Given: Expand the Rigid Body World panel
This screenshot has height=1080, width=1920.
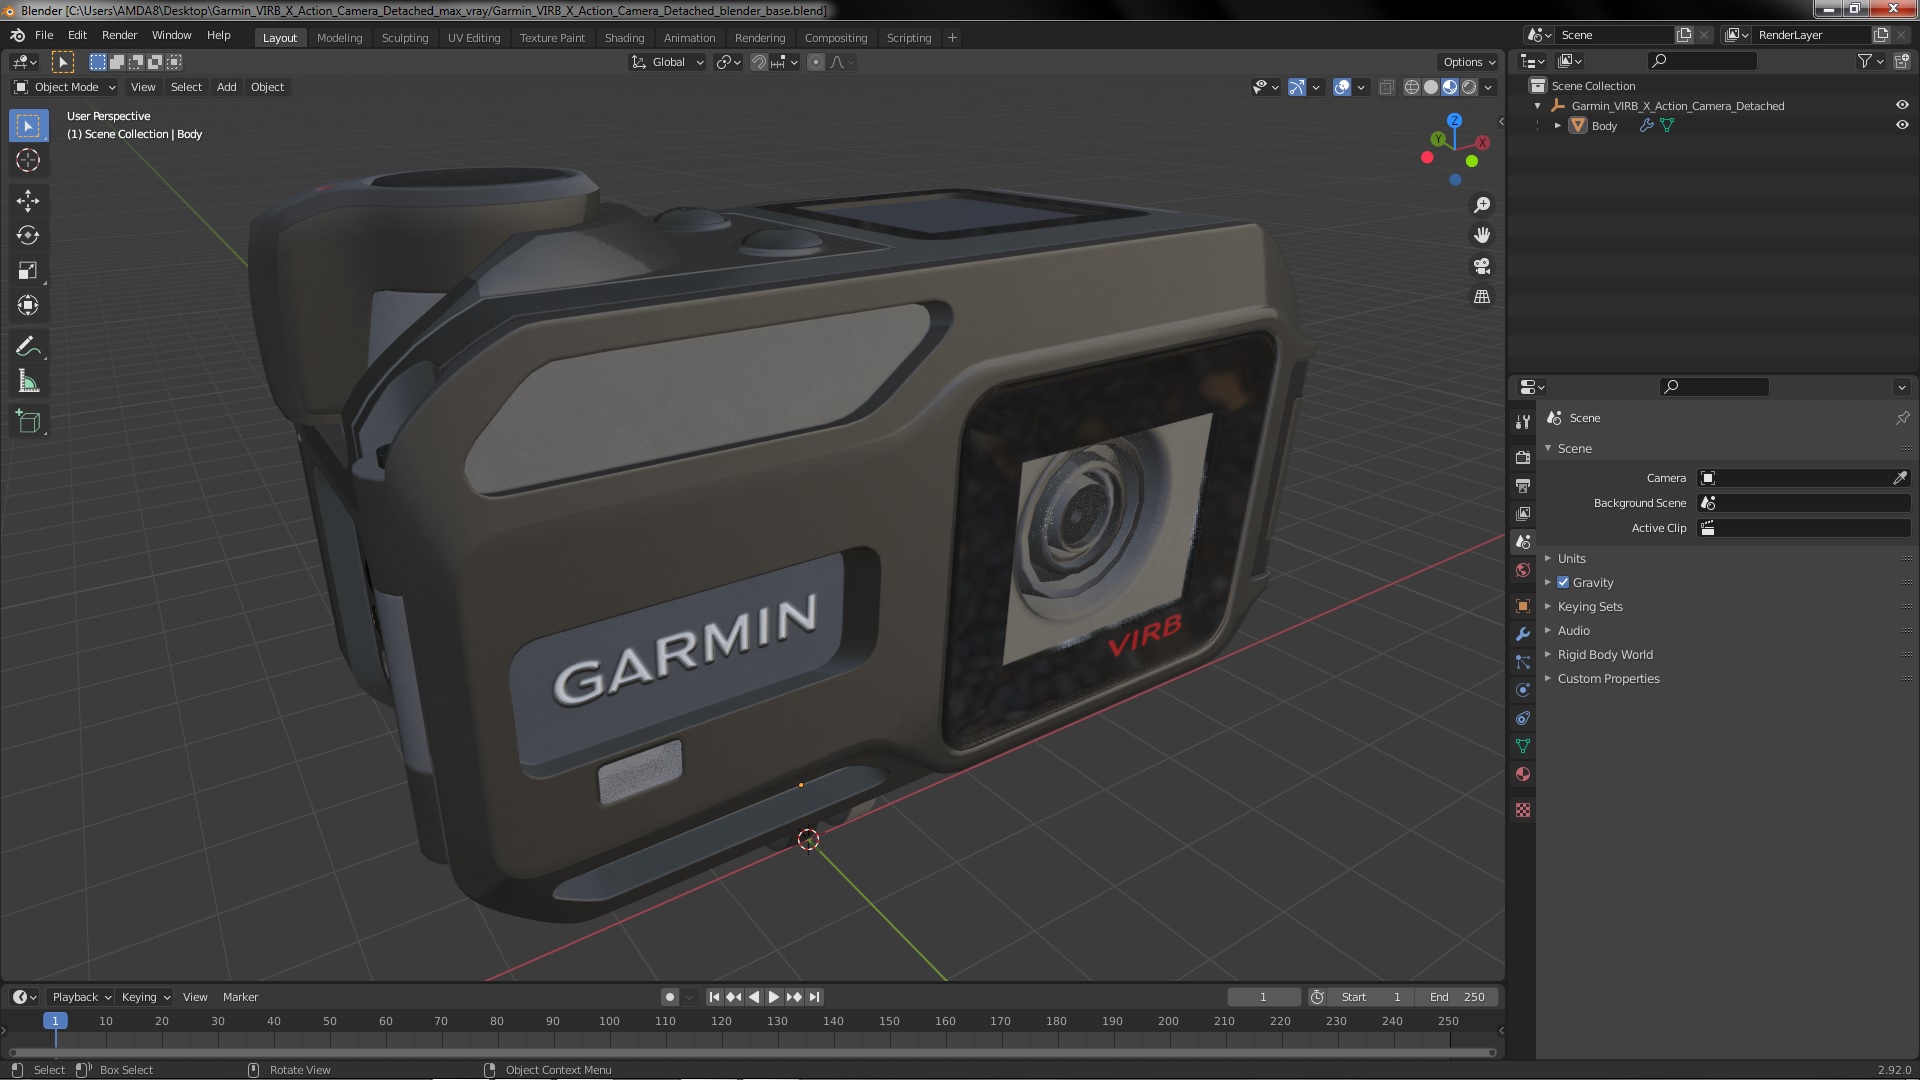Looking at the screenshot, I should pyautogui.click(x=1605, y=654).
